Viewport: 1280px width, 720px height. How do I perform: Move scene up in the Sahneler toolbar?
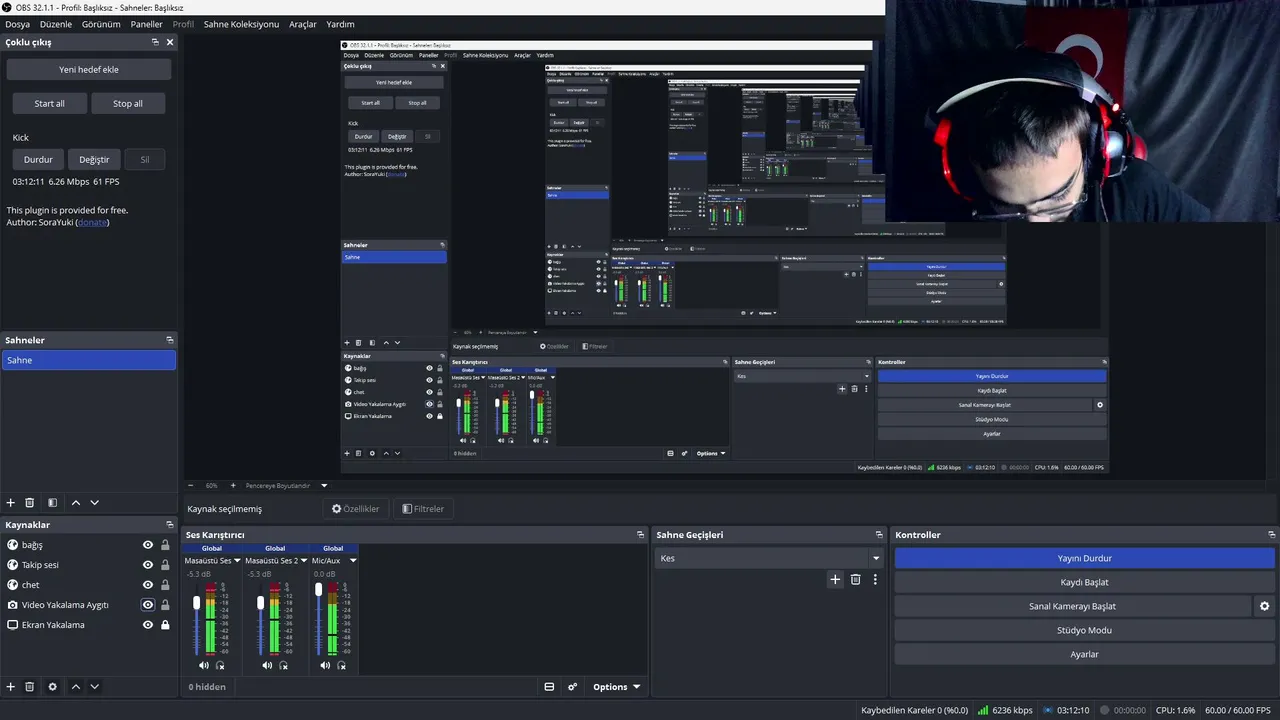coord(75,503)
